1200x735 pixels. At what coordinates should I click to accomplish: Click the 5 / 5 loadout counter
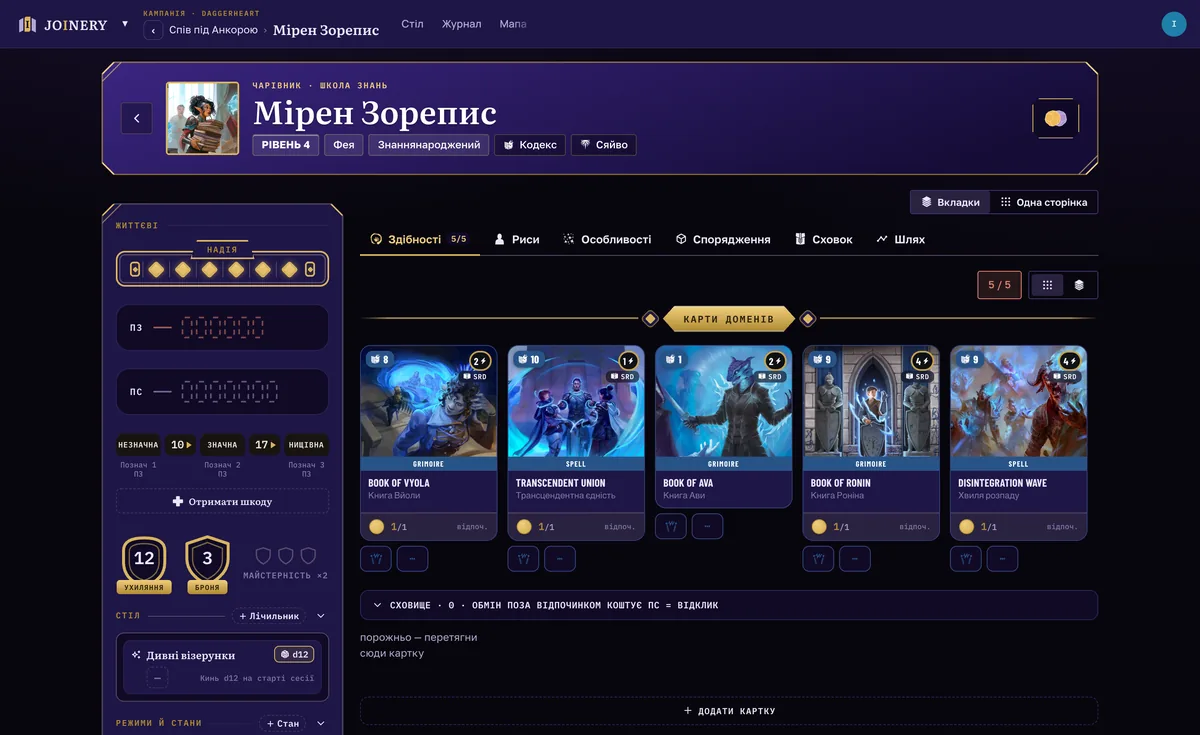coord(1000,285)
